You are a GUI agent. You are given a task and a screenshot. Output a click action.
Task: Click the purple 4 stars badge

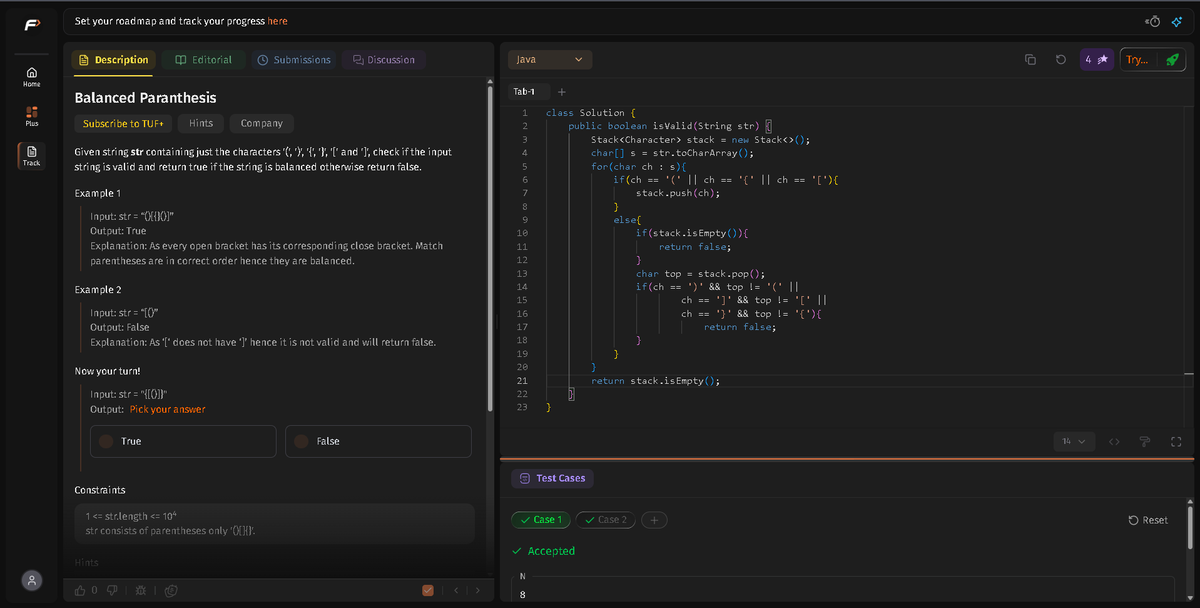tap(1097, 60)
